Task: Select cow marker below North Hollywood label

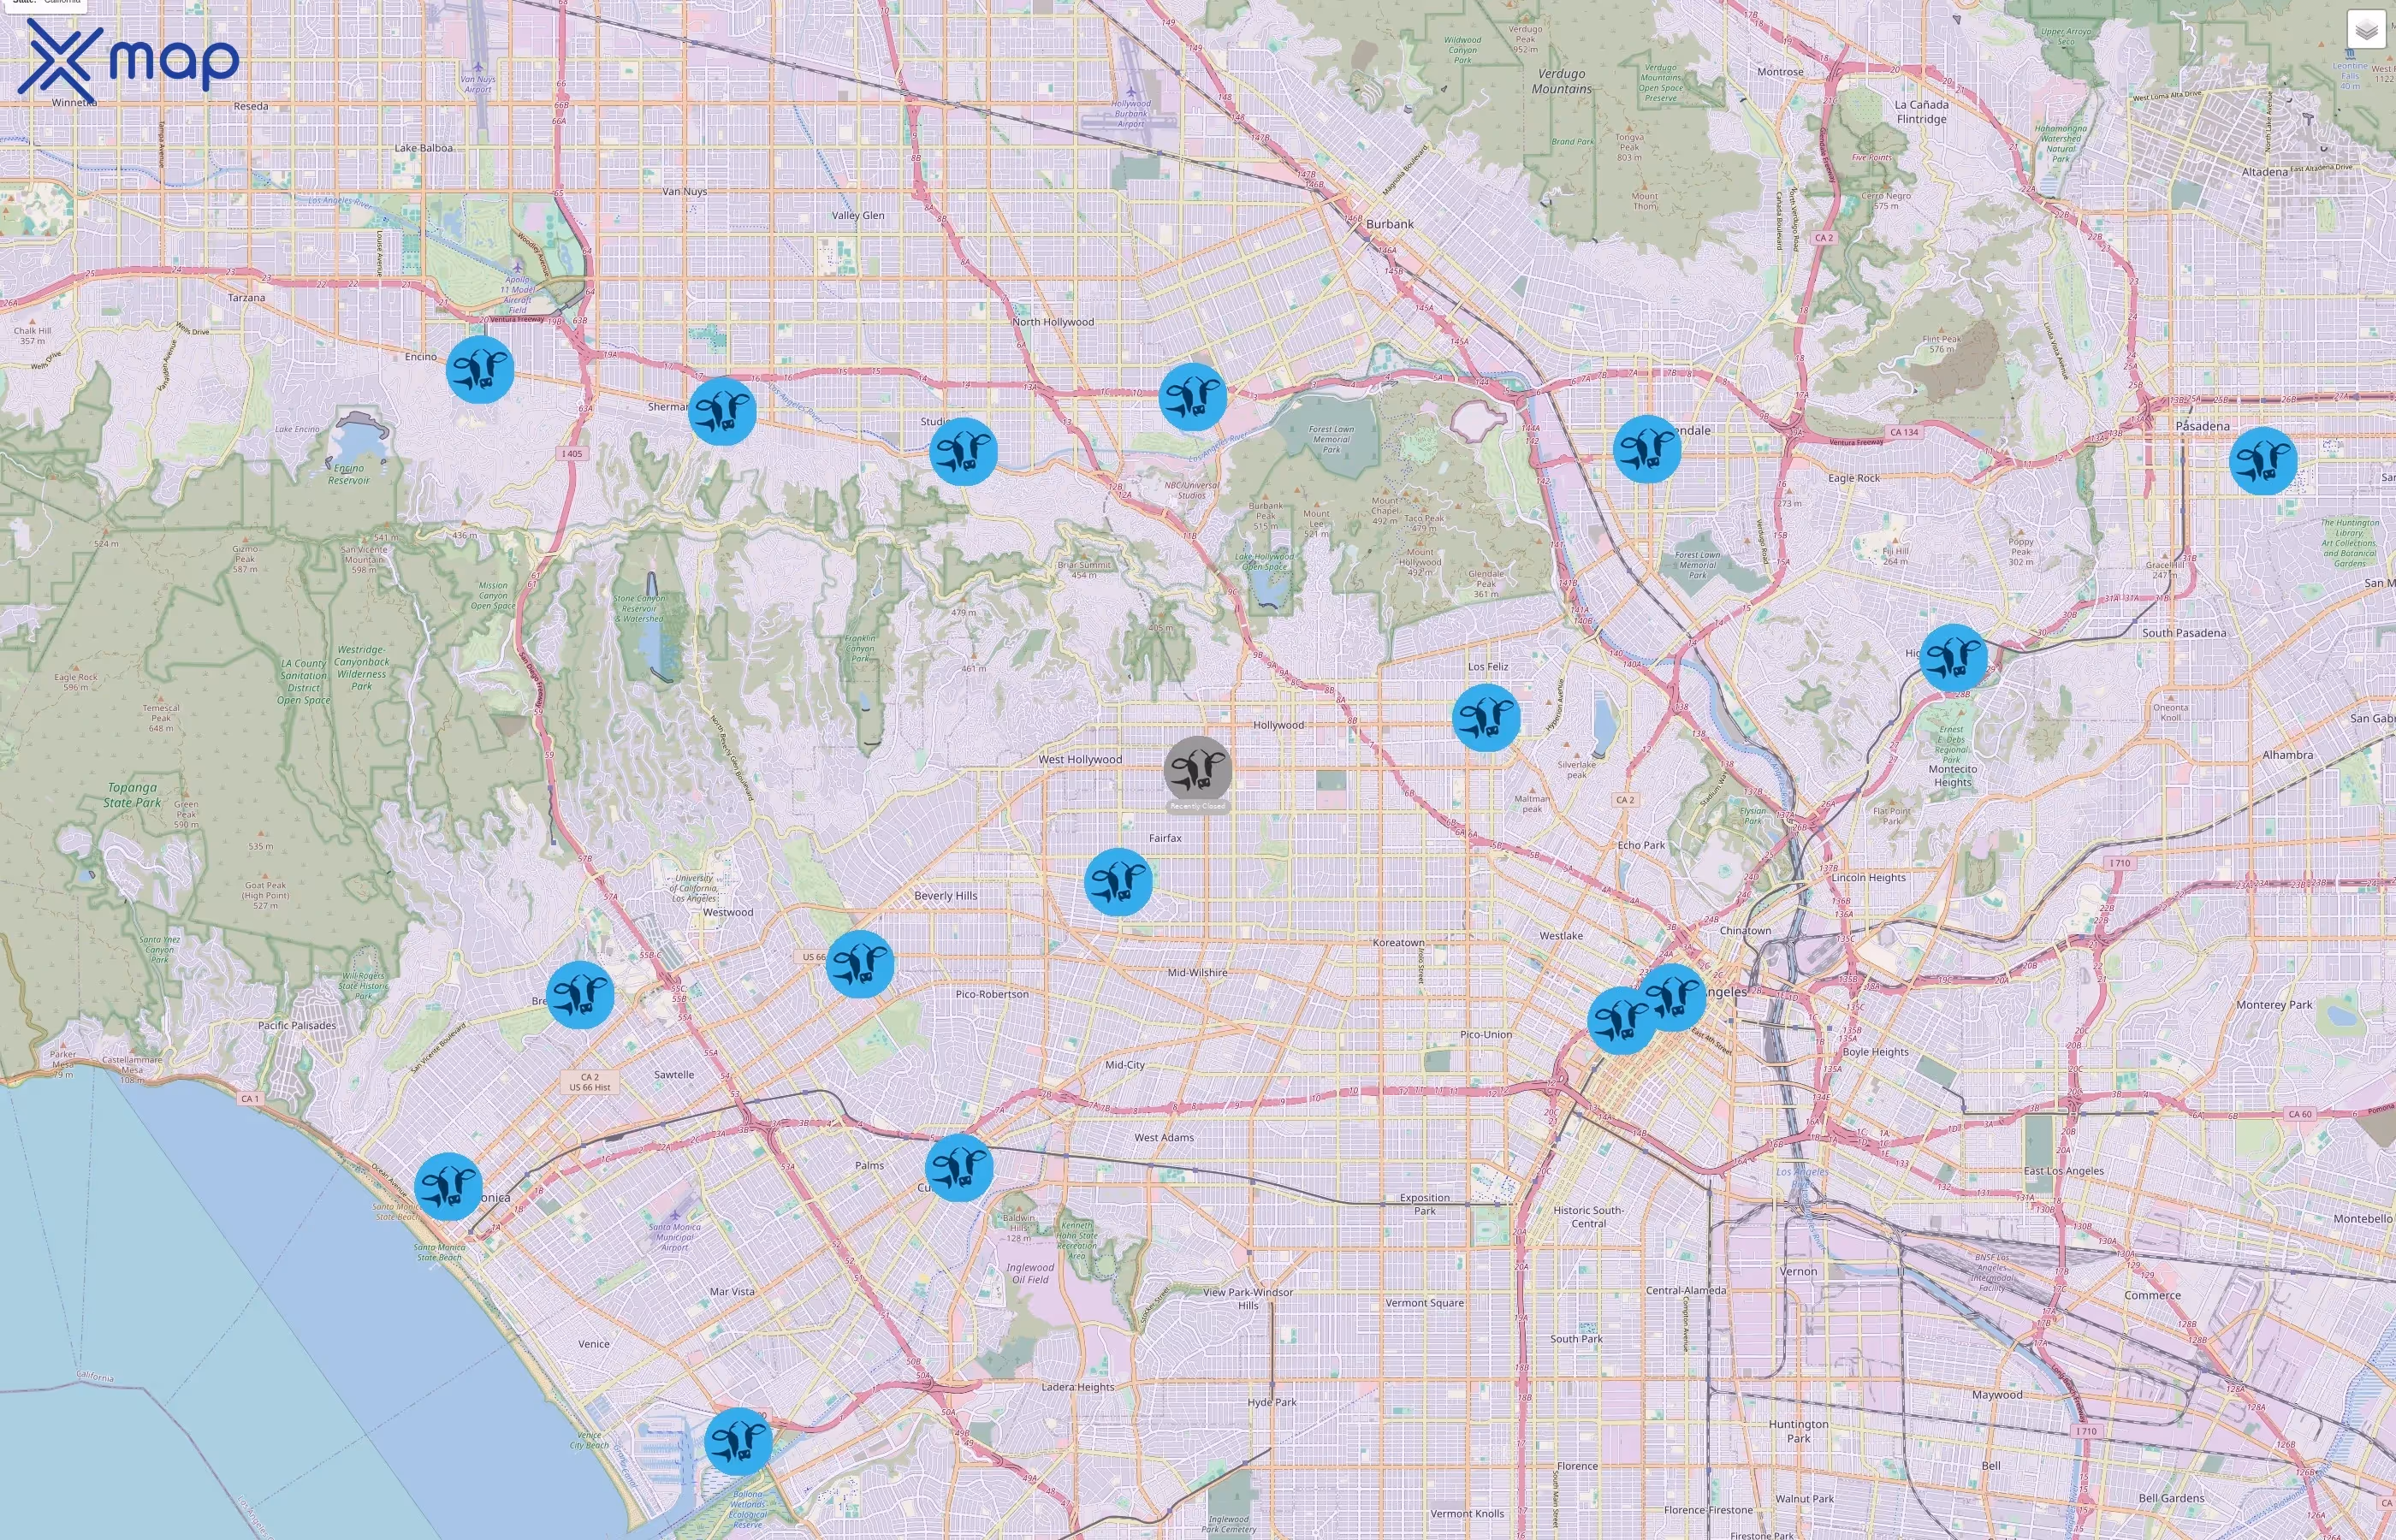Action: click(1192, 397)
